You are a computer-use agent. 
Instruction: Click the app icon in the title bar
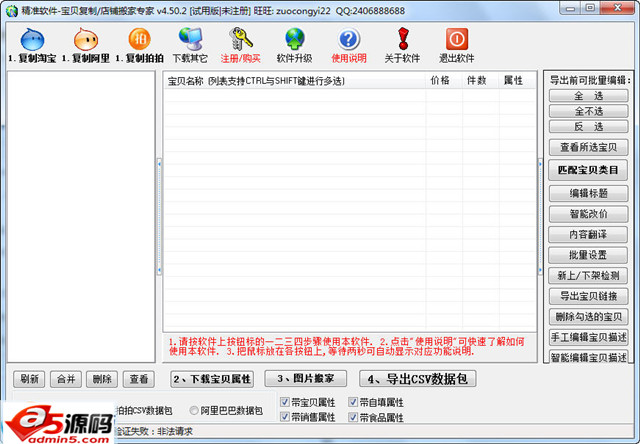coord(11,11)
